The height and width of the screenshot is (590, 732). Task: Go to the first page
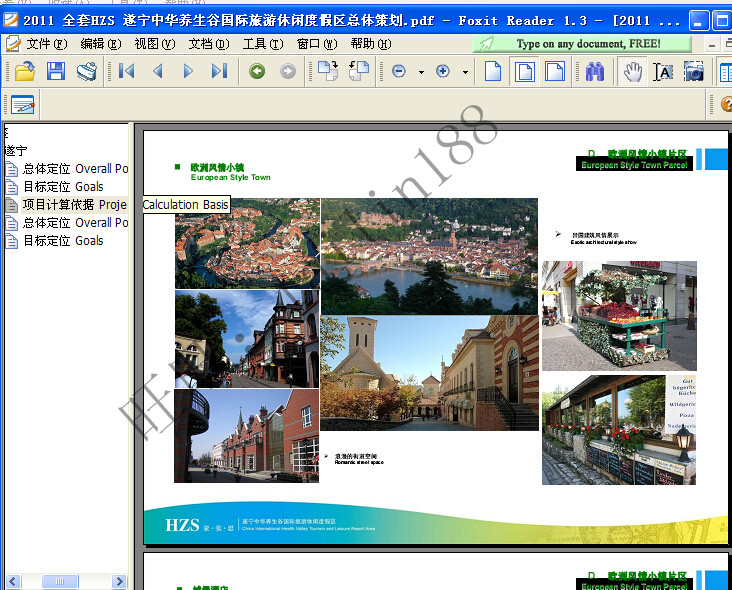pos(127,71)
